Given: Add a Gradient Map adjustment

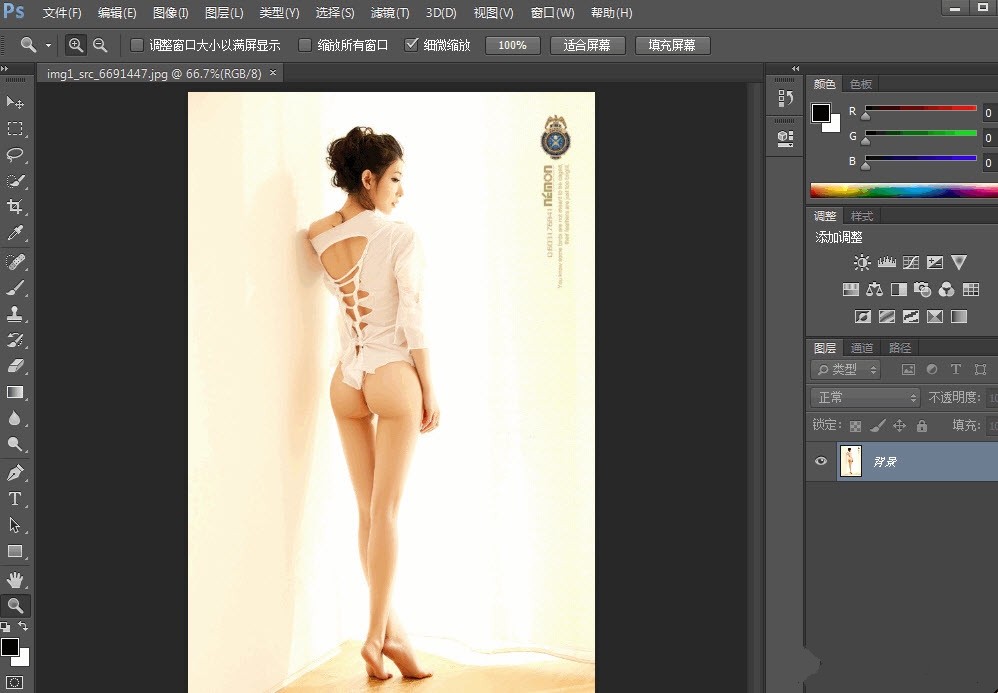Looking at the screenshot, I should [959, 316].
